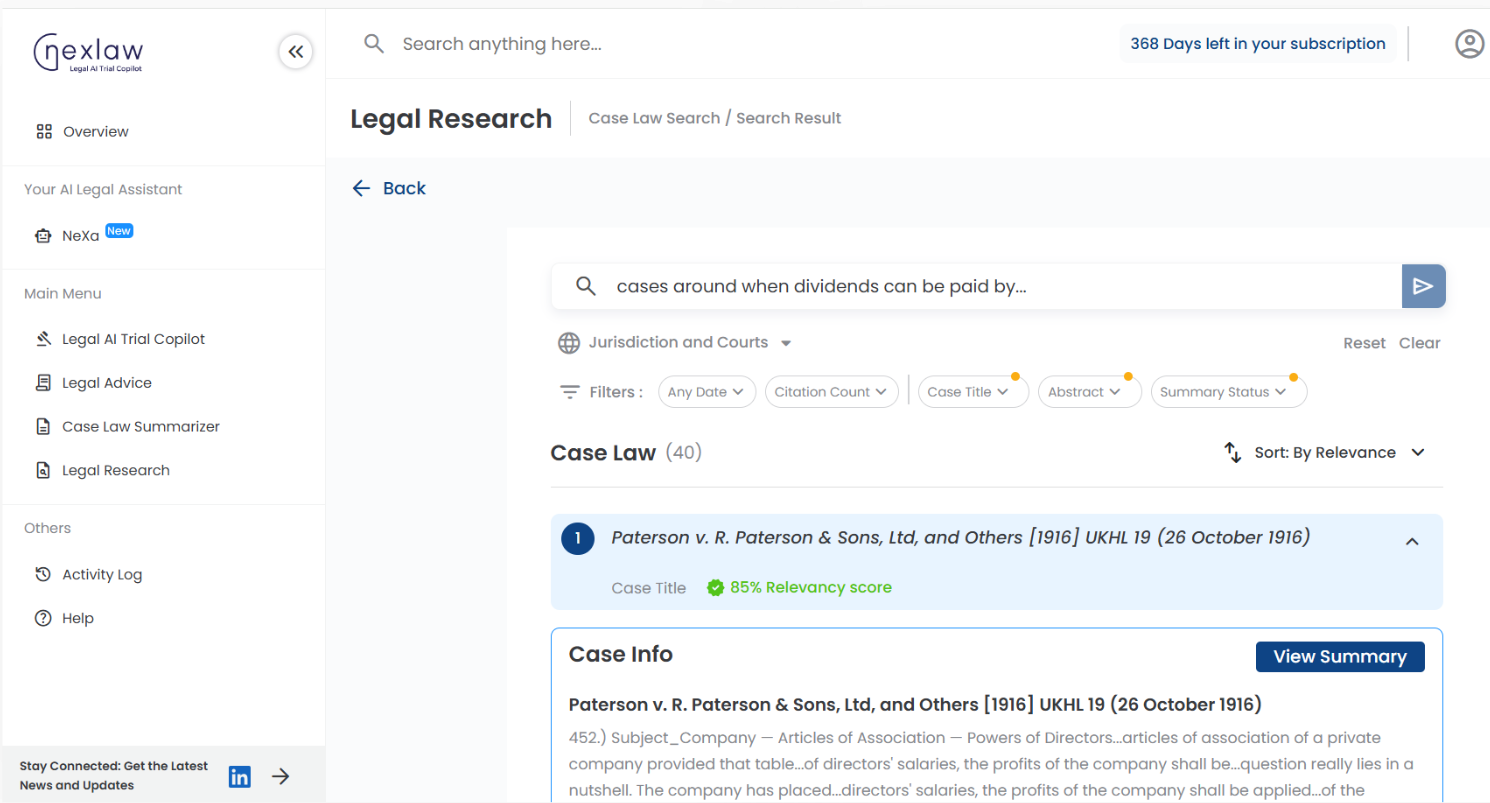1490x803 pixels.
Task: Click the 85% Relevancy score text
Action: [x=811, y=588]
